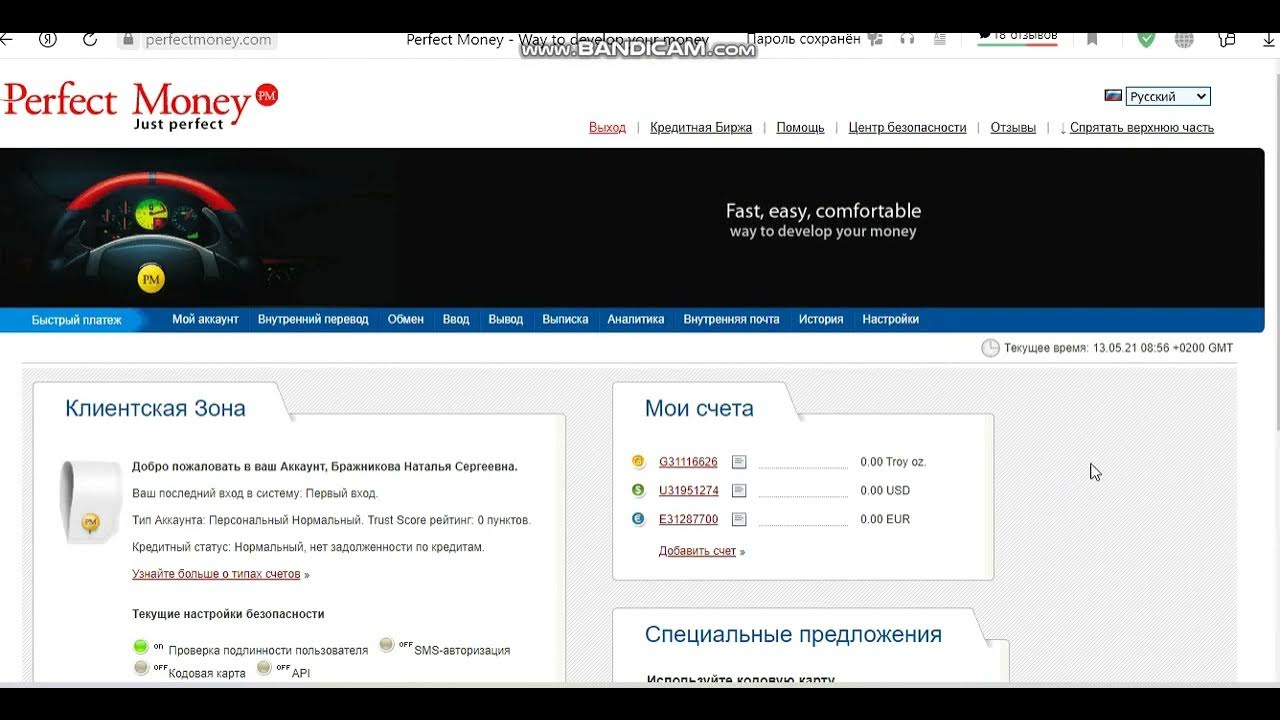Click the headphones read-aloud icon
1280x720 pixels.
tap(908, 40)
